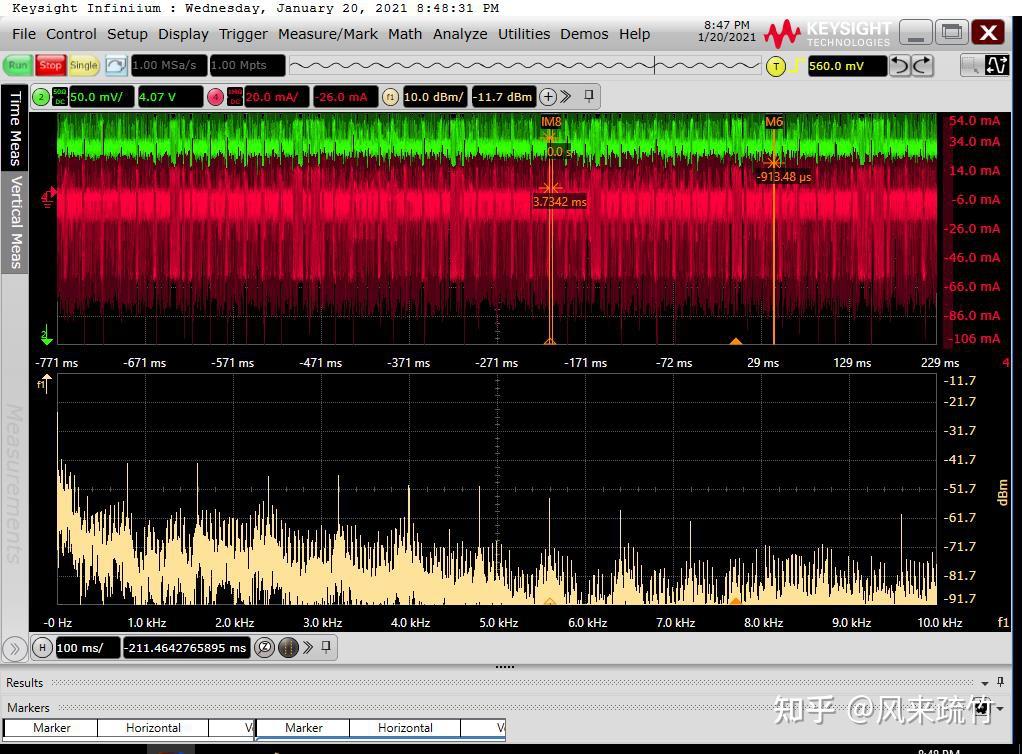Click the red Stop acquisition button
Screen dimensions: 1022x754
coord(50,65)
